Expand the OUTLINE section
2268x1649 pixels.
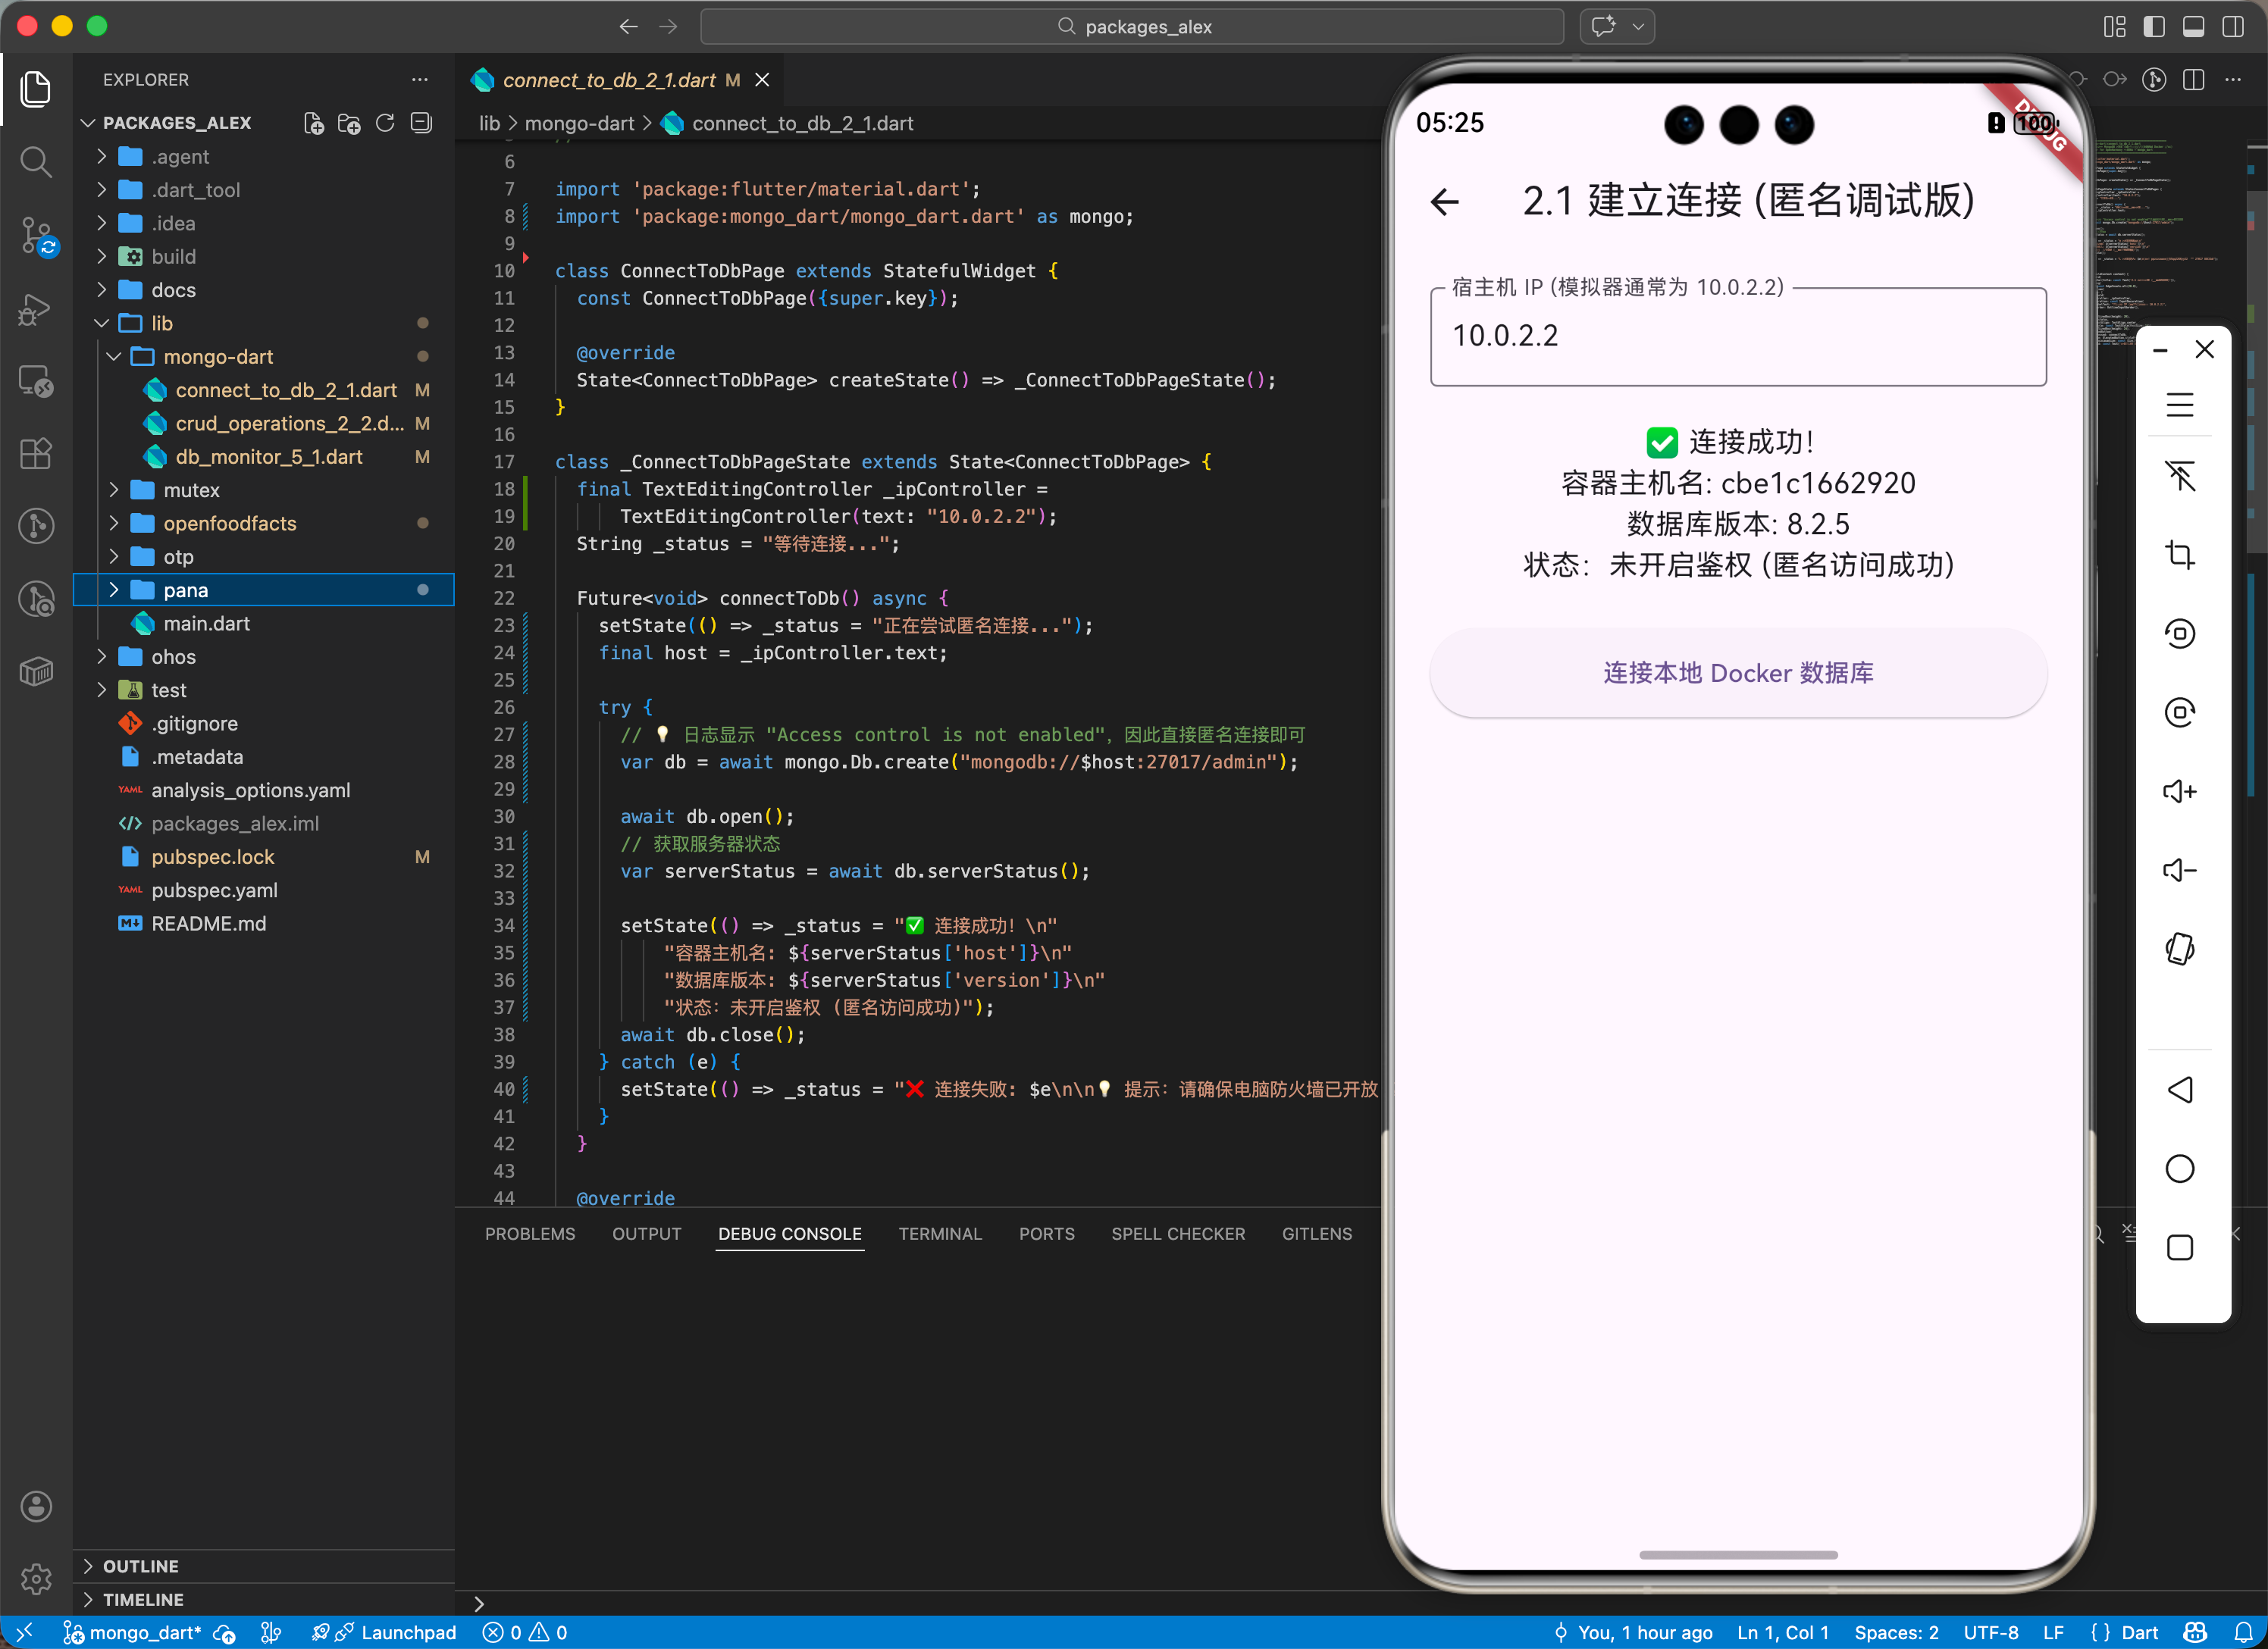tap(140, 1566)
